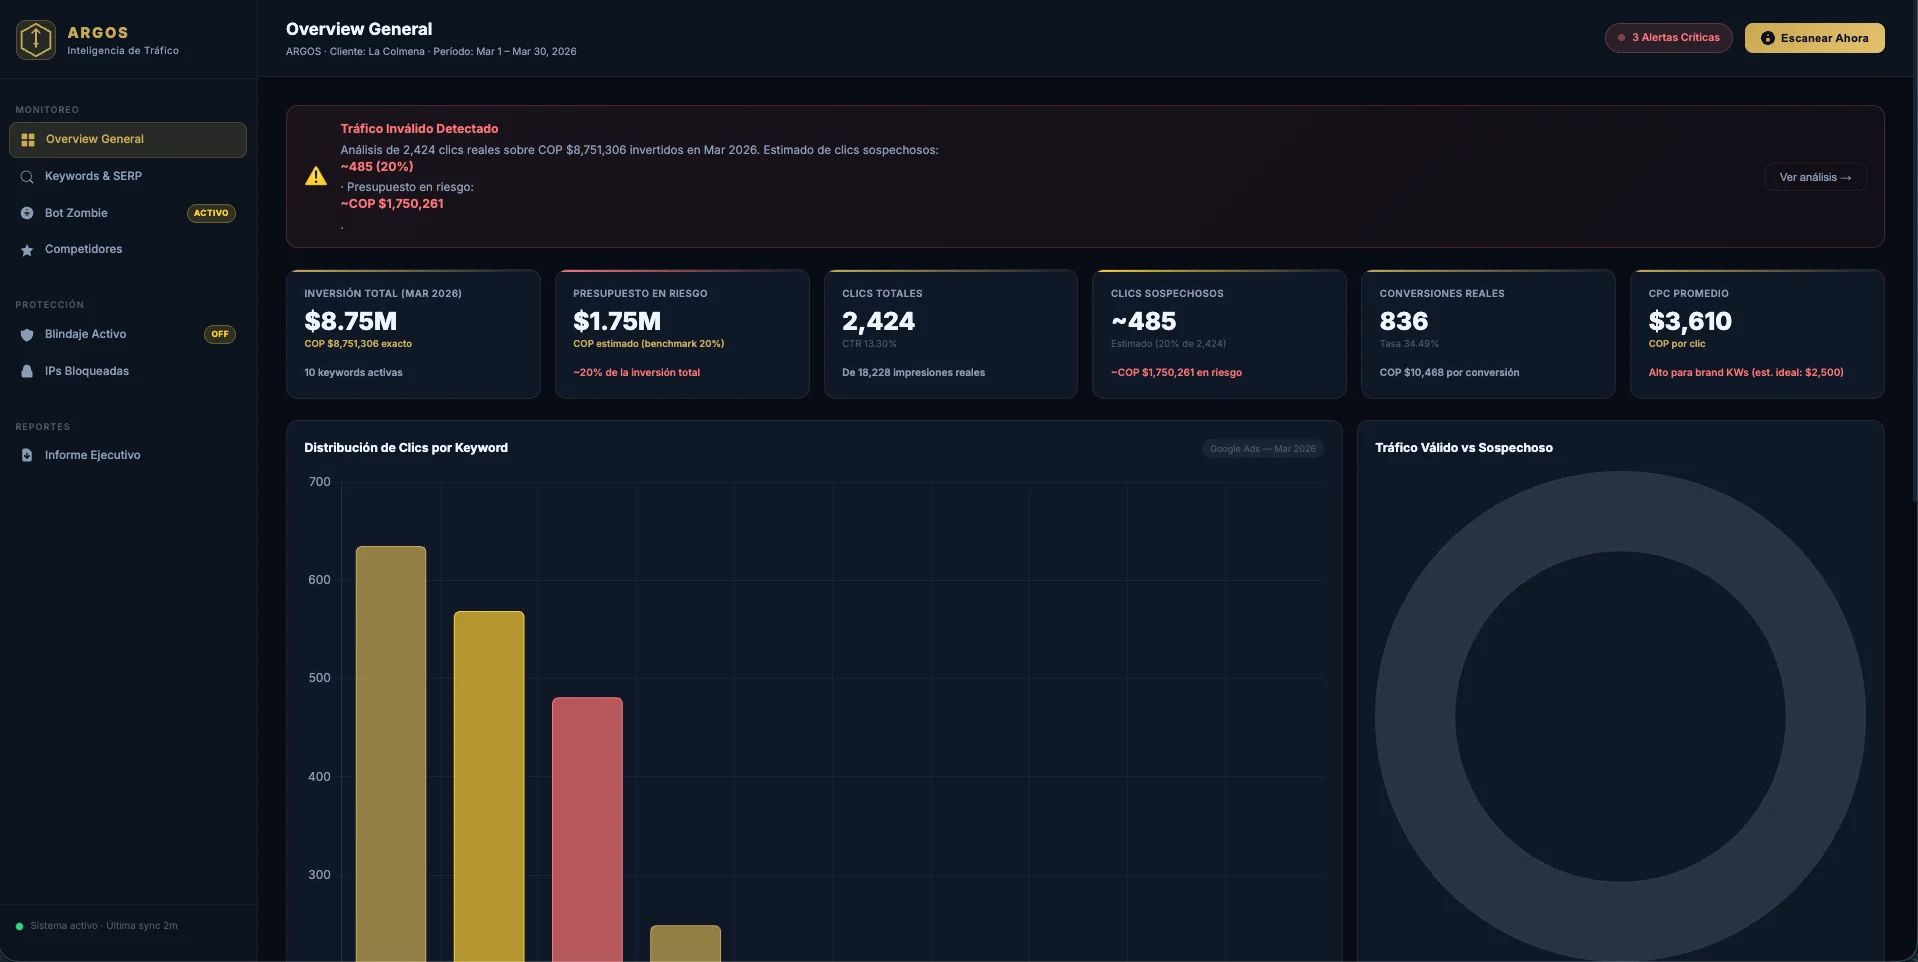Select the ~485 value in Clics Sospechosos card
This screenshot has height=962, width=1918.
click(x=1143, y=321)
